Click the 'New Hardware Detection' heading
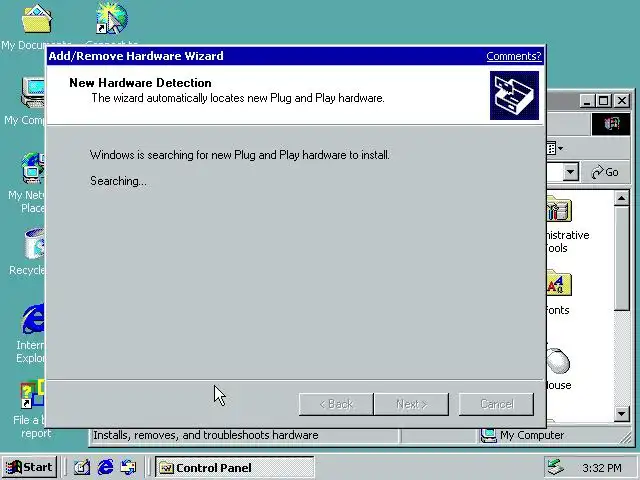The height and width of the screenshot is (480, 640). [140, 83]
